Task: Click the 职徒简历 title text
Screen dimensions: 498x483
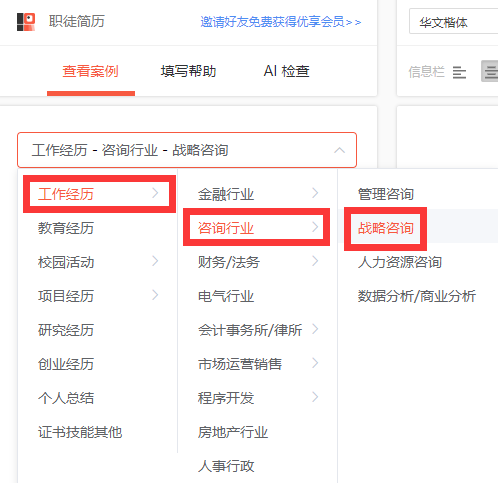Action: point(77,21)
